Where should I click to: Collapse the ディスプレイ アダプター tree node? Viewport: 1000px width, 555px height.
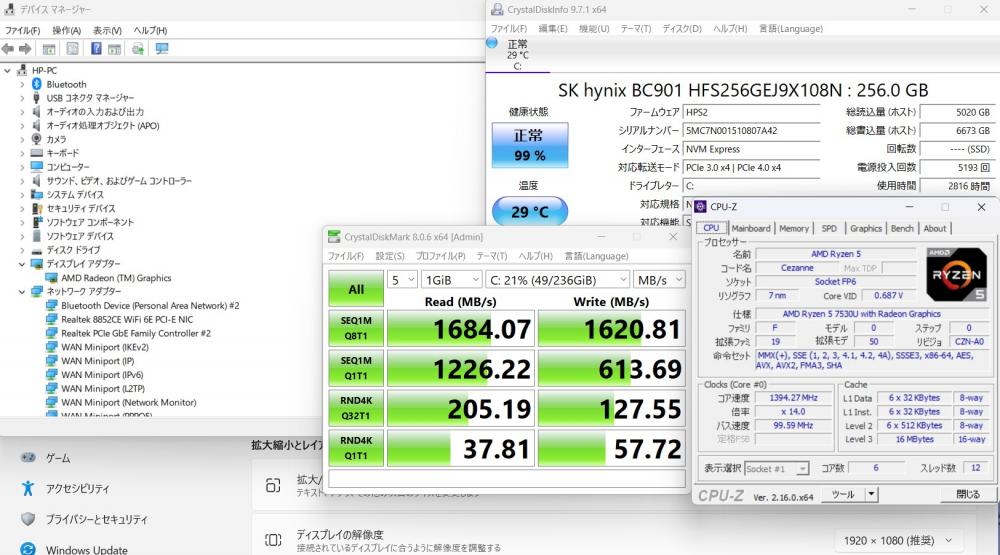tap(22, 264)
